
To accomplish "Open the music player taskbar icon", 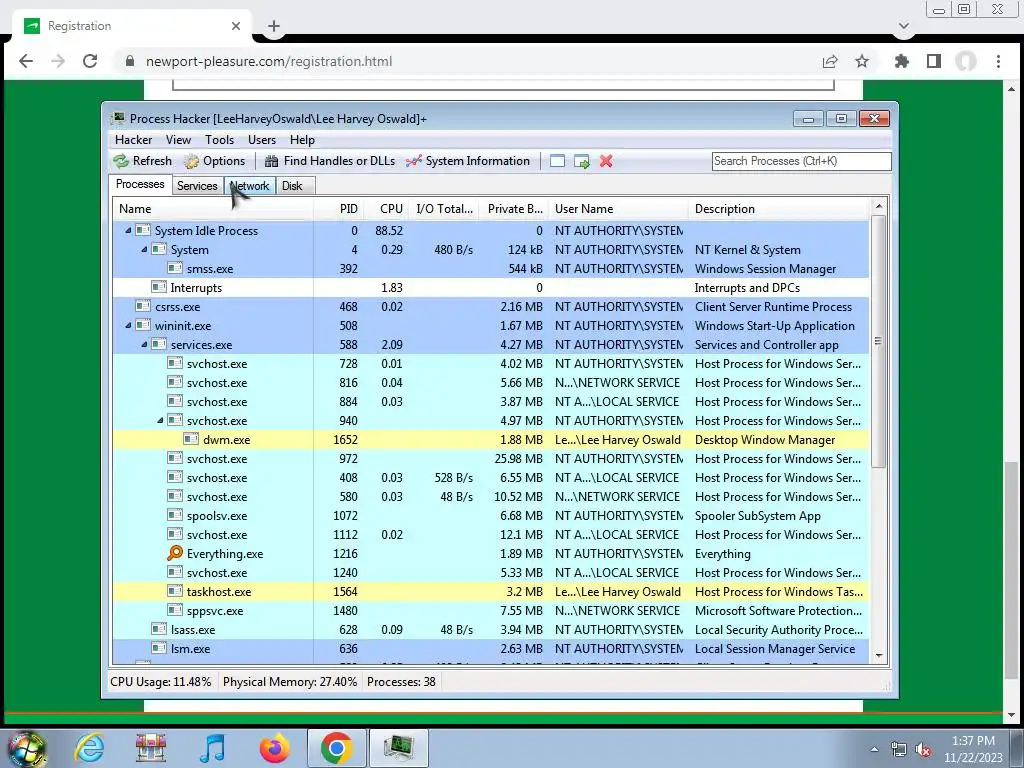I will click(x=212, y=748).
